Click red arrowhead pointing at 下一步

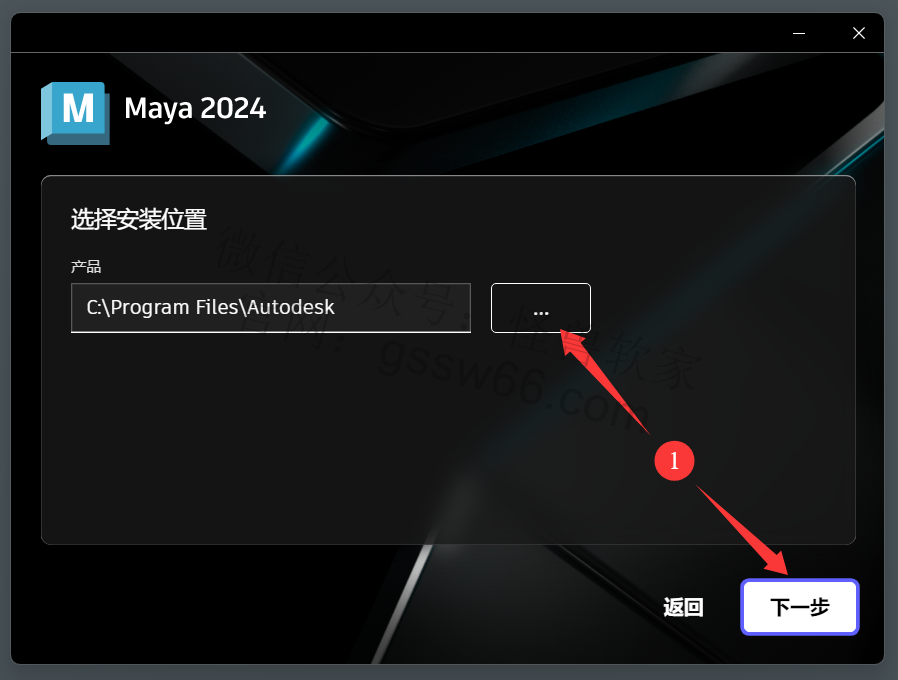[777, 563]
